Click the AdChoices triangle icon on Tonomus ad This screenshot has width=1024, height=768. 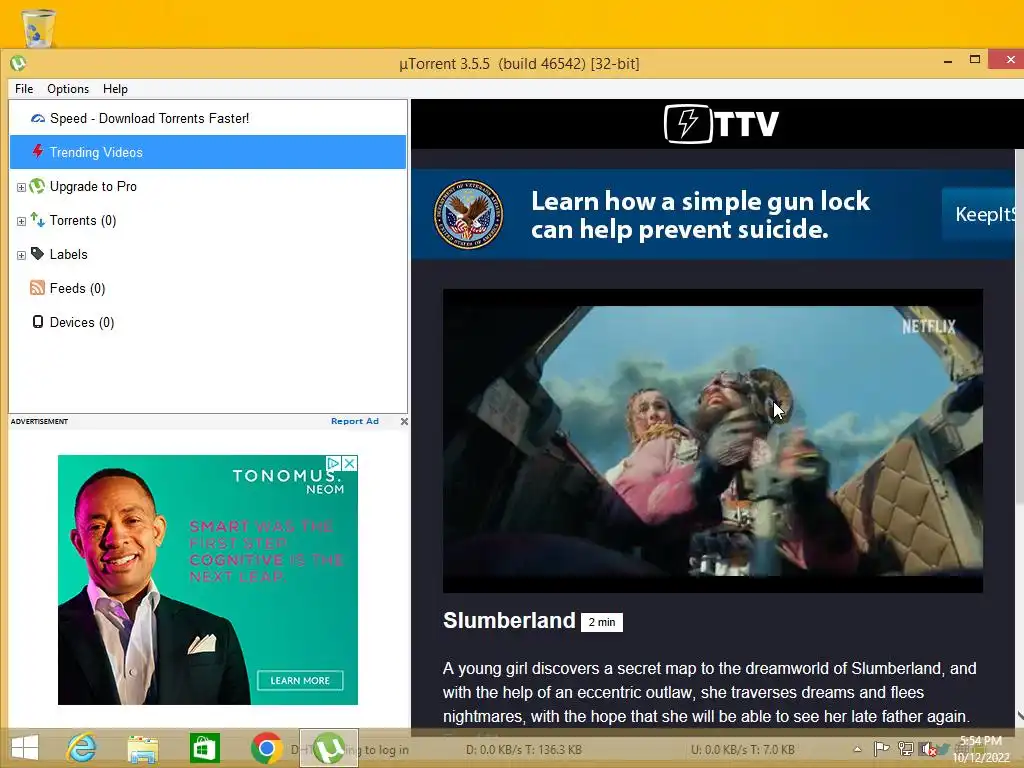(x=333, y=463)
